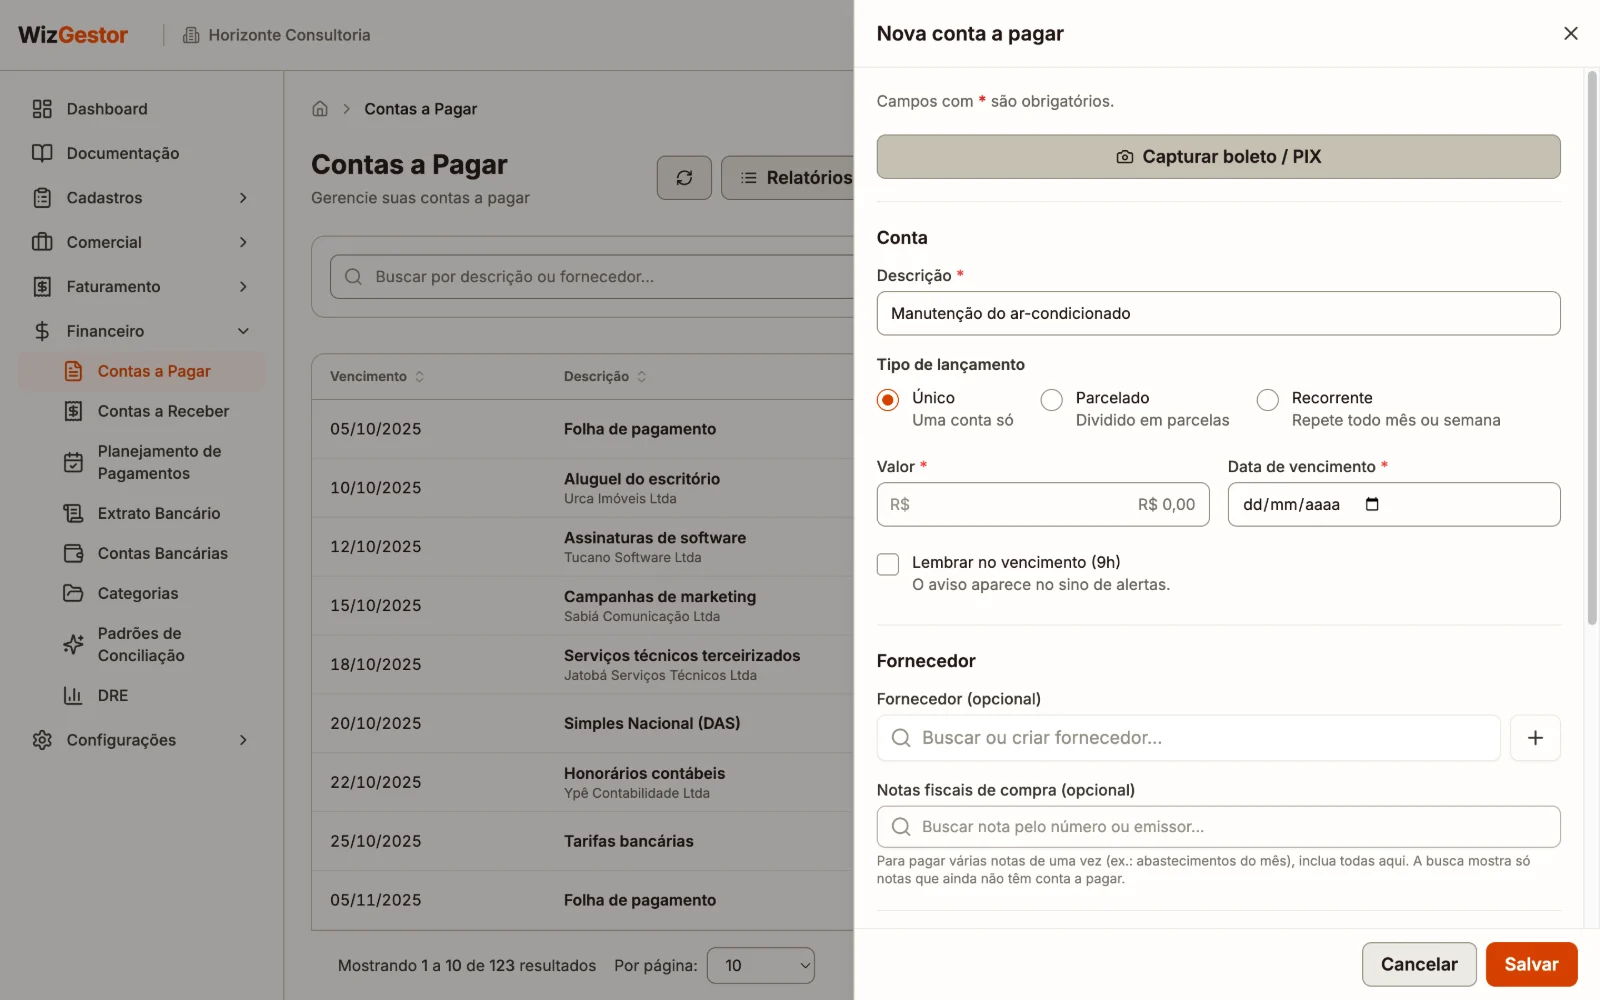Collapse the Financeiro section chevron

[243, 331]
